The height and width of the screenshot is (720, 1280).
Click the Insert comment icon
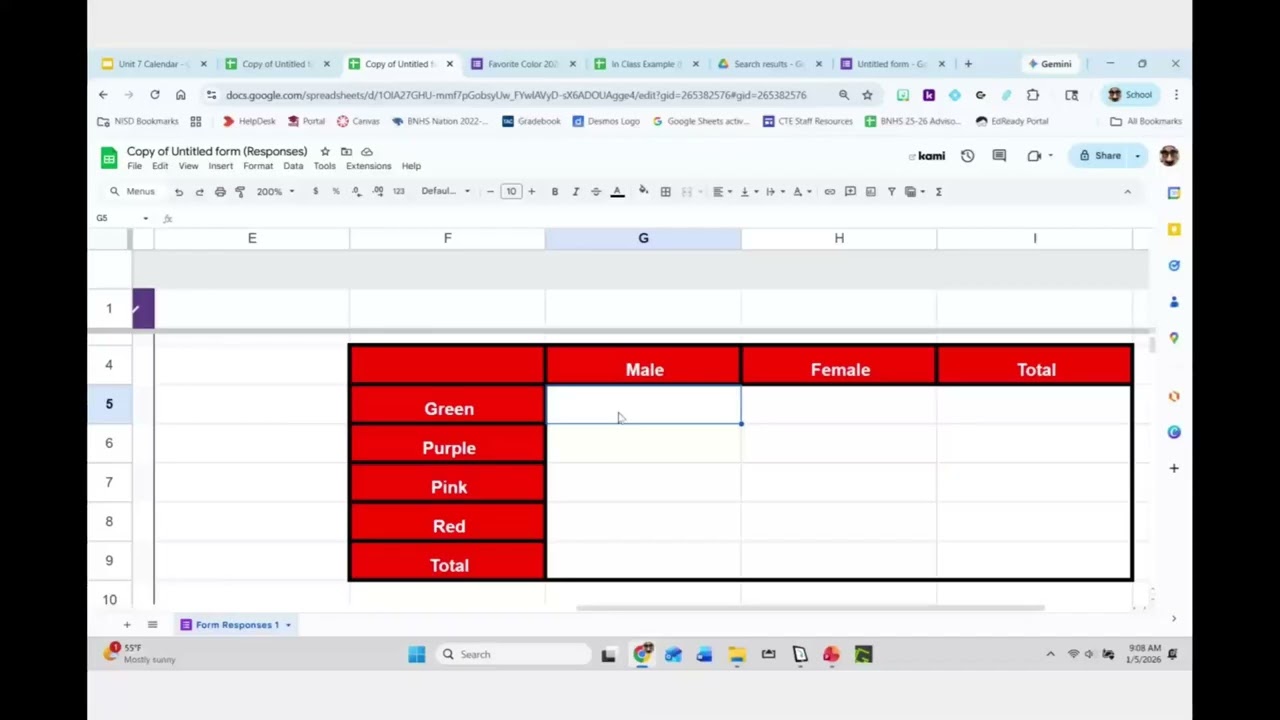850,191
